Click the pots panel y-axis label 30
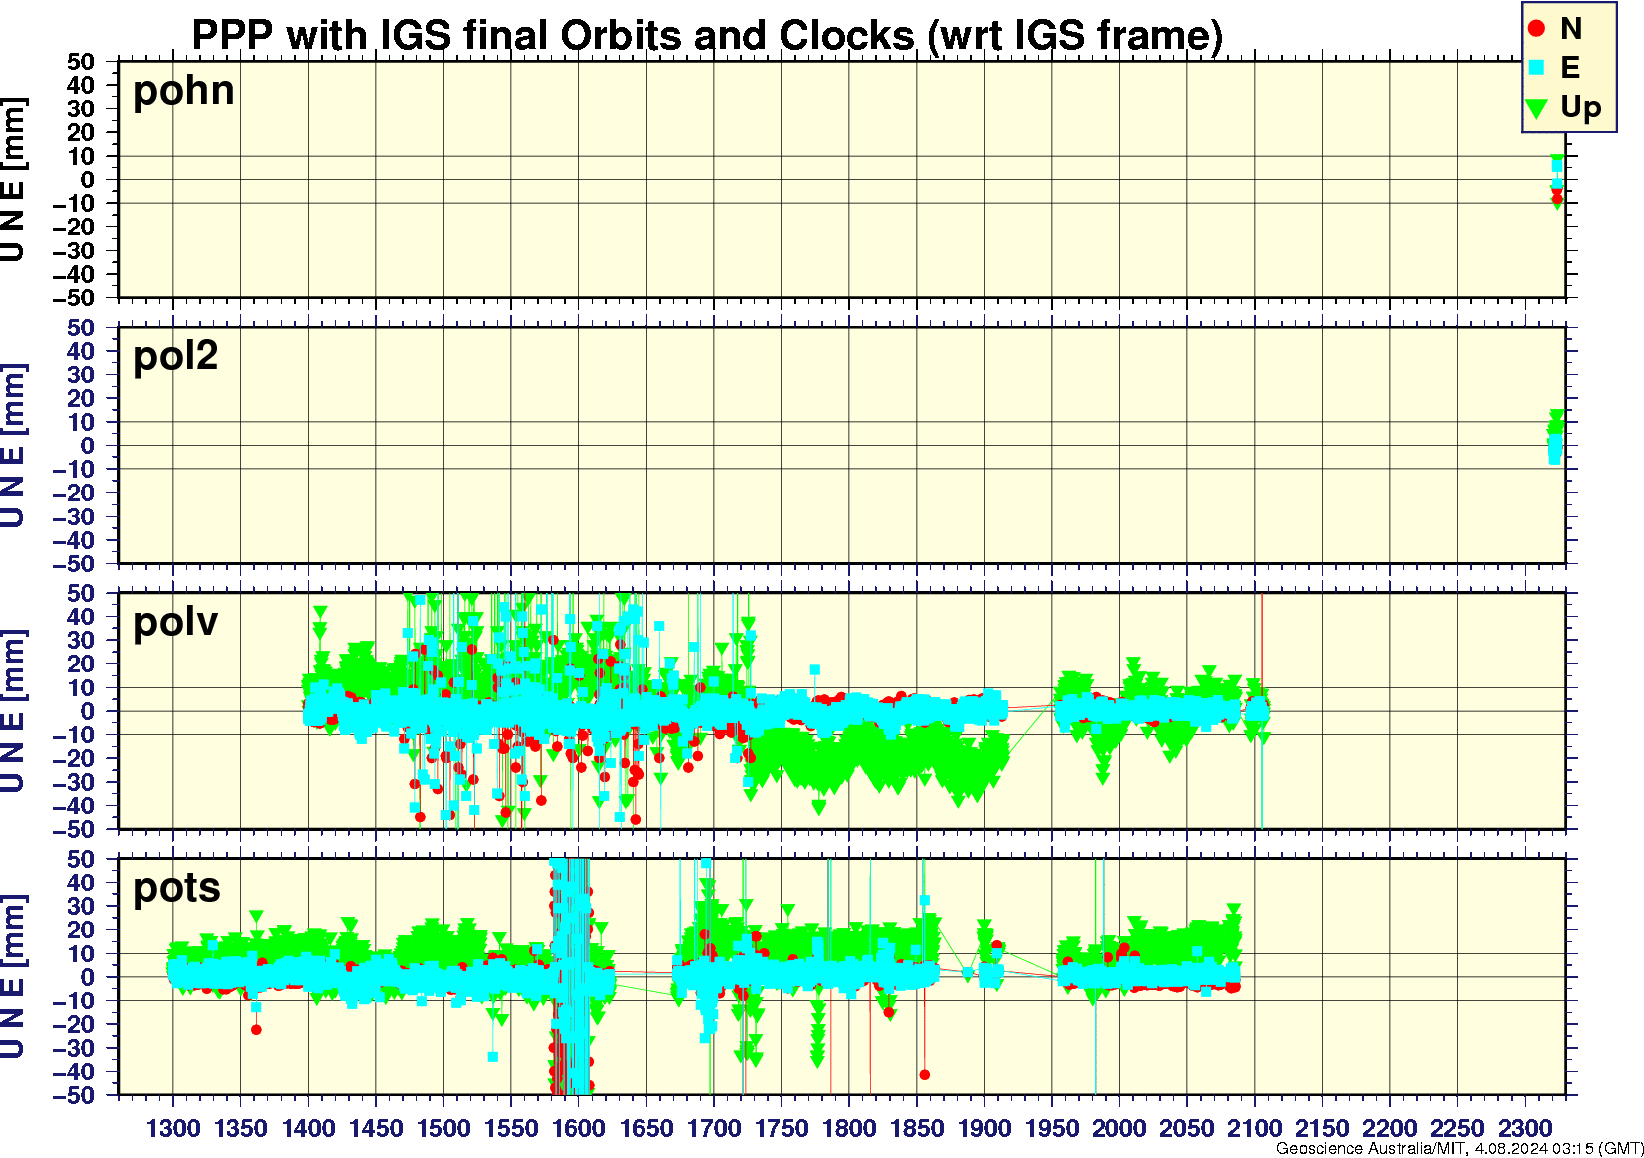The width and height of the screenshot is (1644, 1158). point(82,906)
